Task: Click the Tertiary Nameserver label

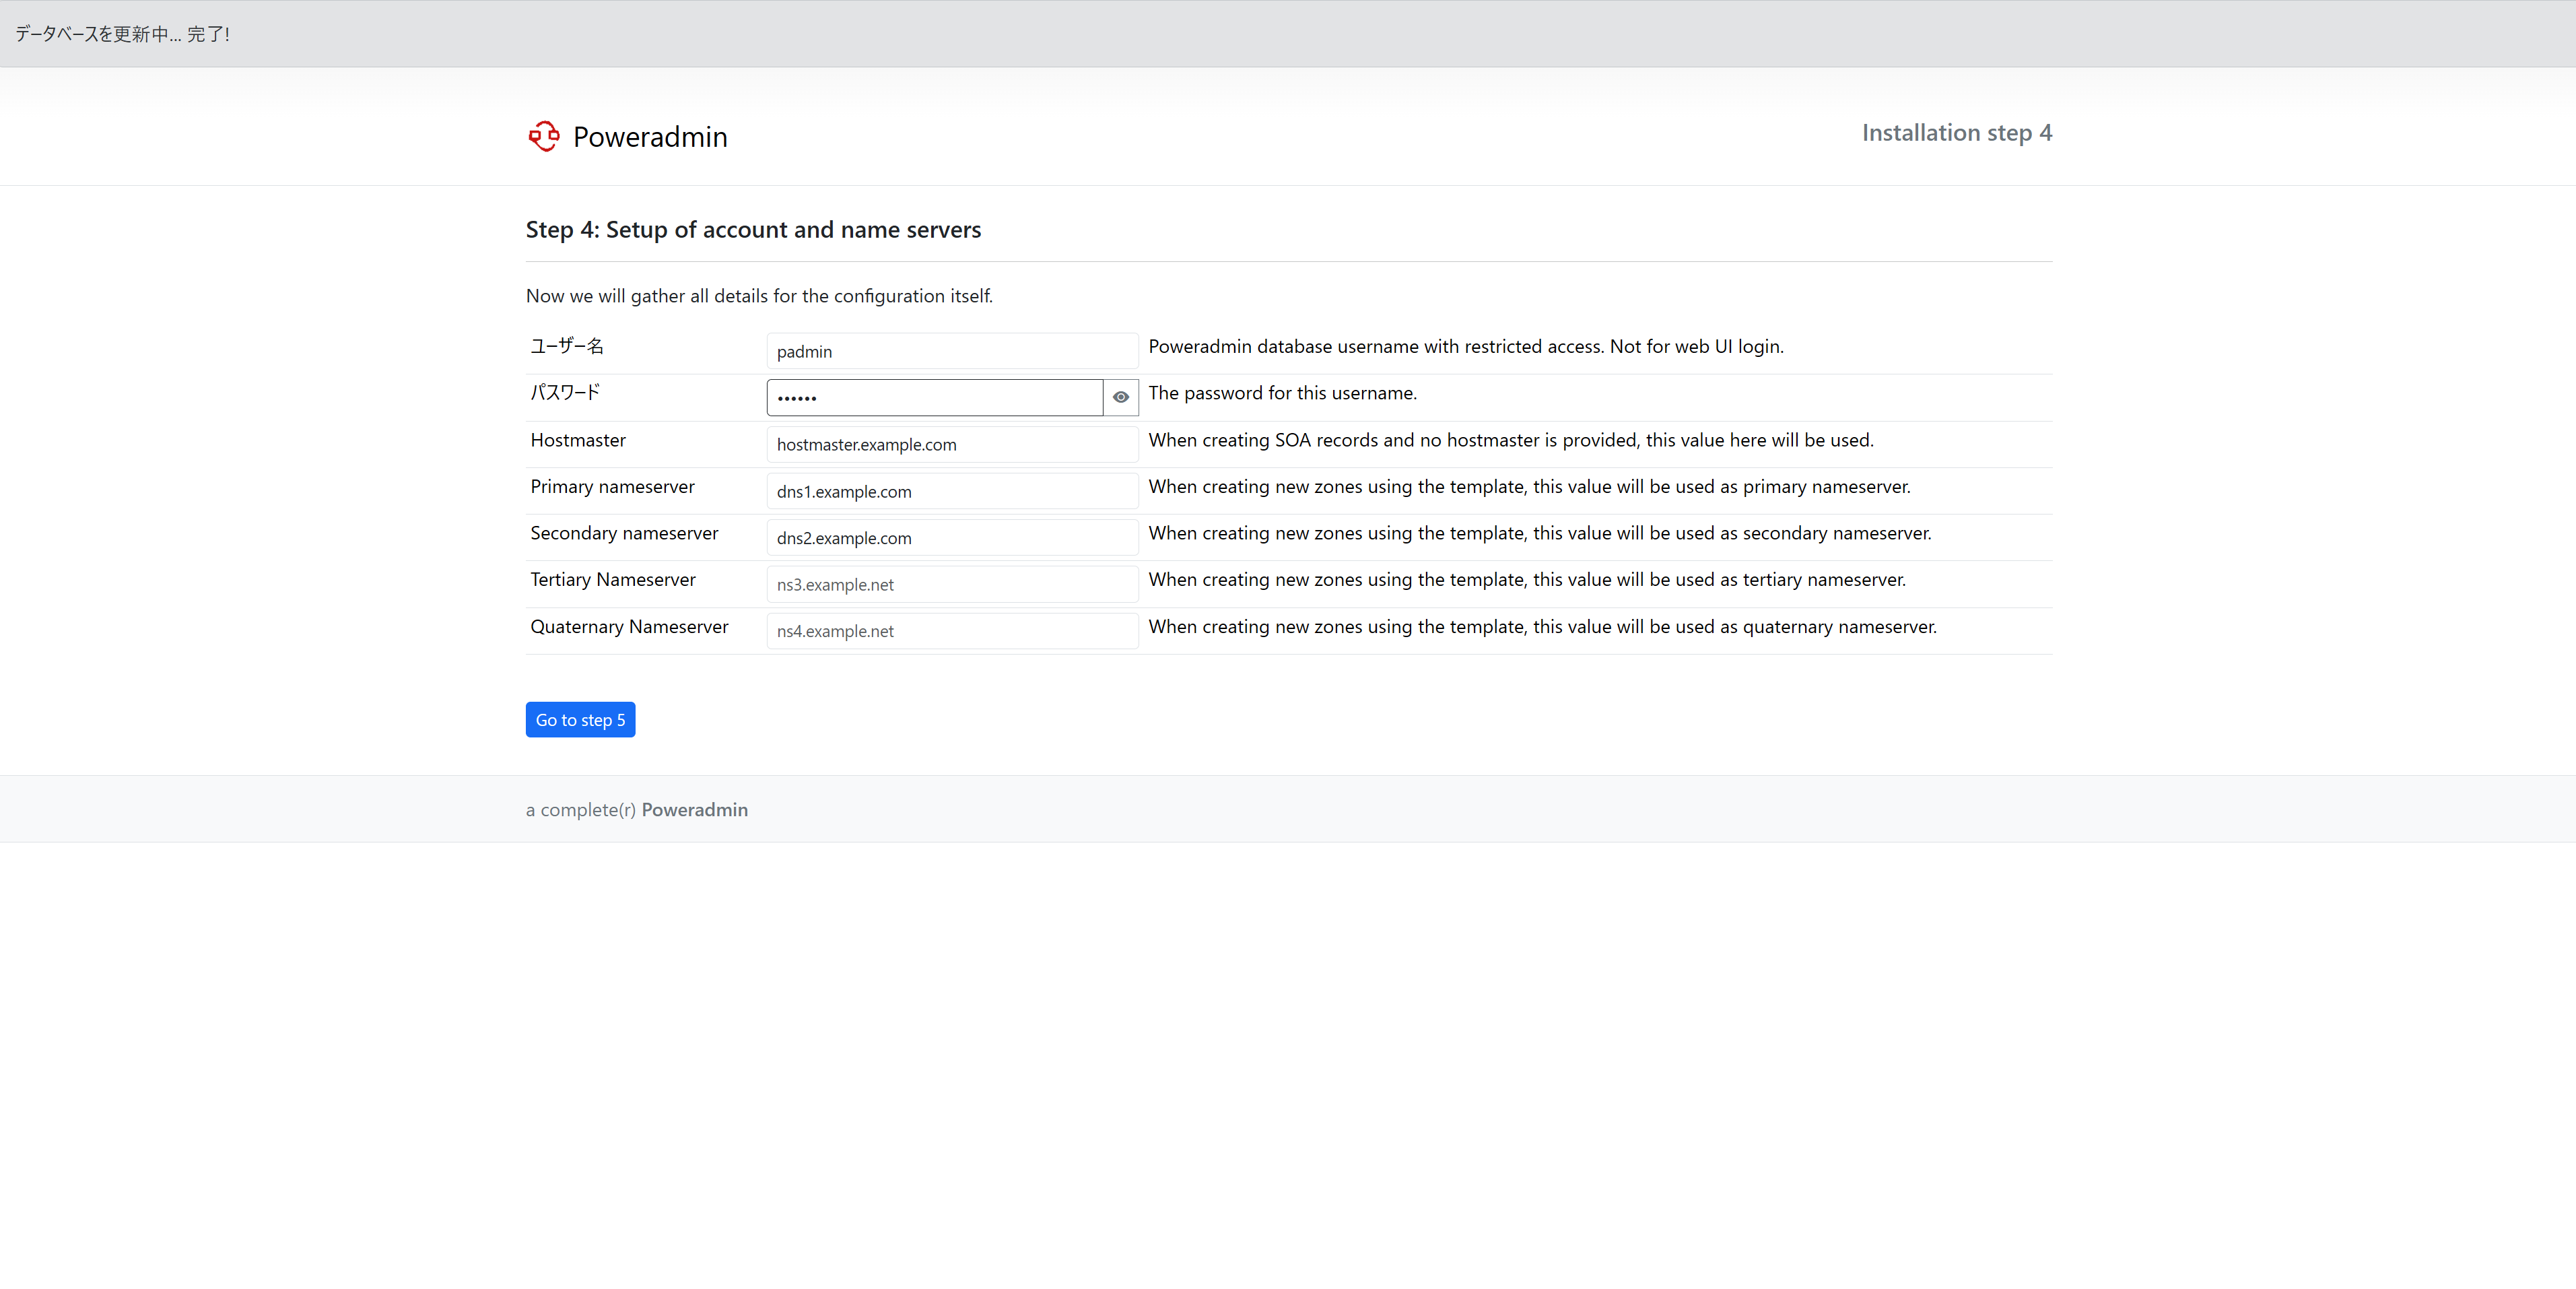Action: [612, 580]
